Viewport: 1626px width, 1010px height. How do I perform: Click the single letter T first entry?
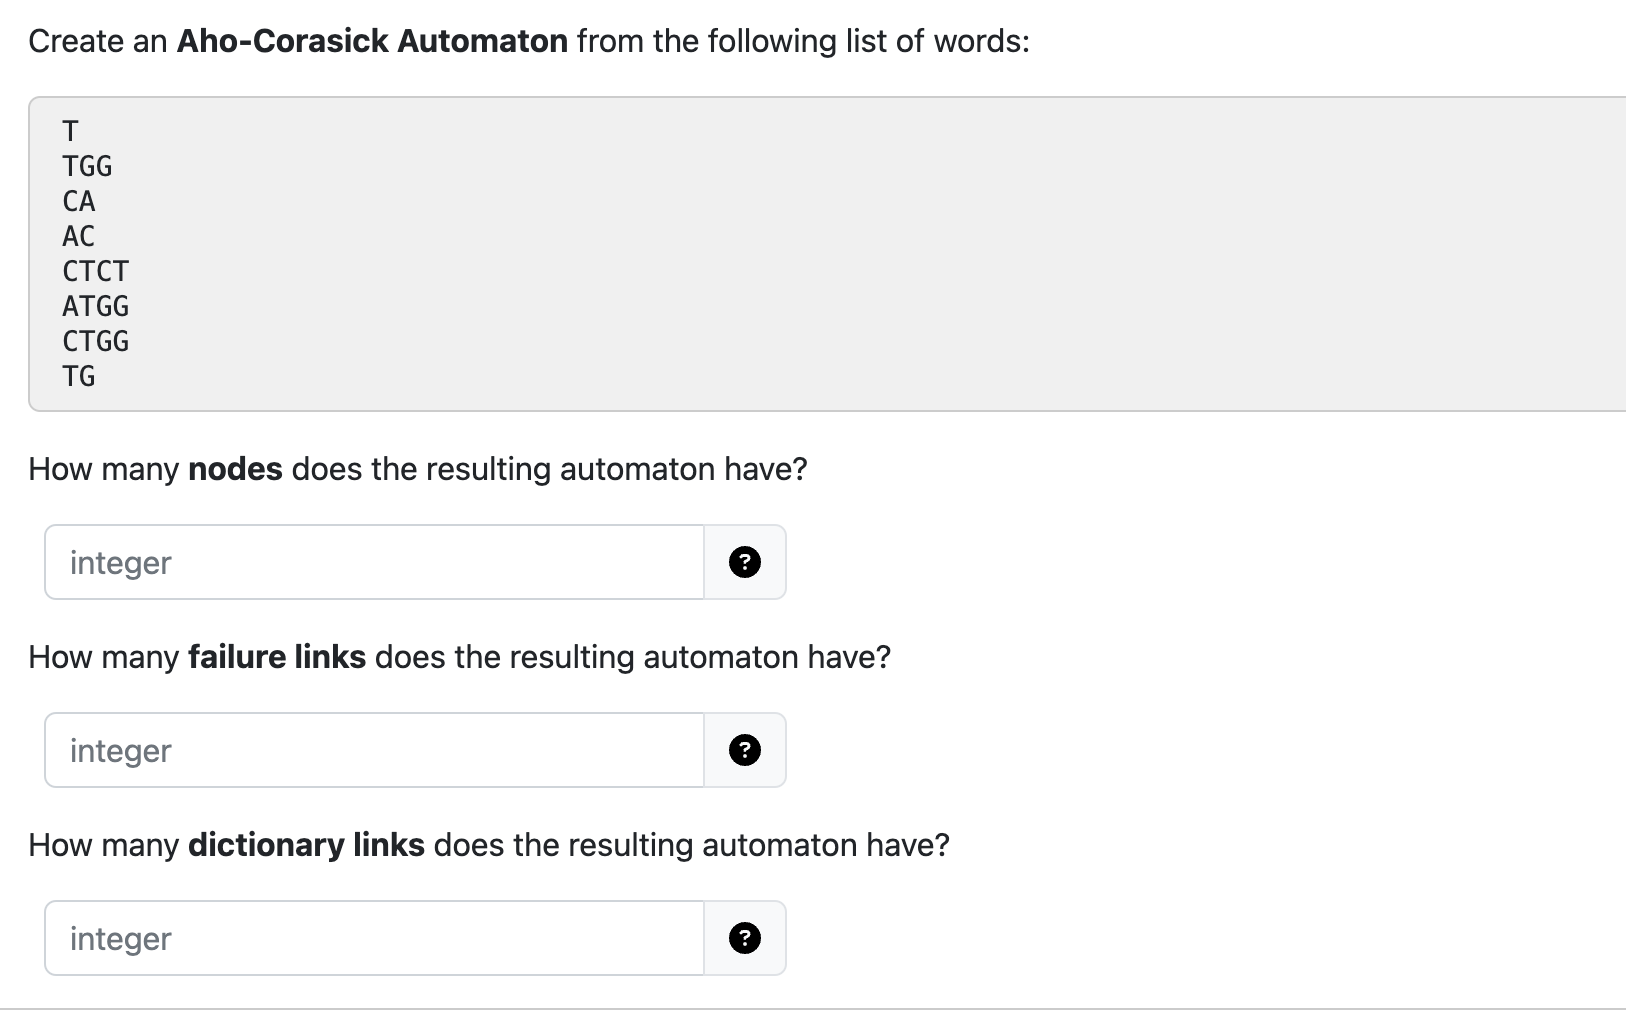[70, 131]
